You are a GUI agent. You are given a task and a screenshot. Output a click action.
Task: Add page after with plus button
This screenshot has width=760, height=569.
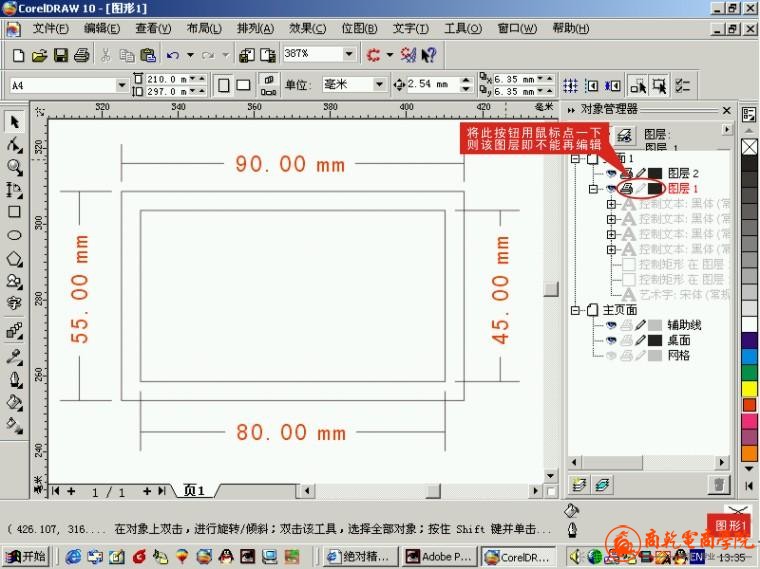coord(147,491)
